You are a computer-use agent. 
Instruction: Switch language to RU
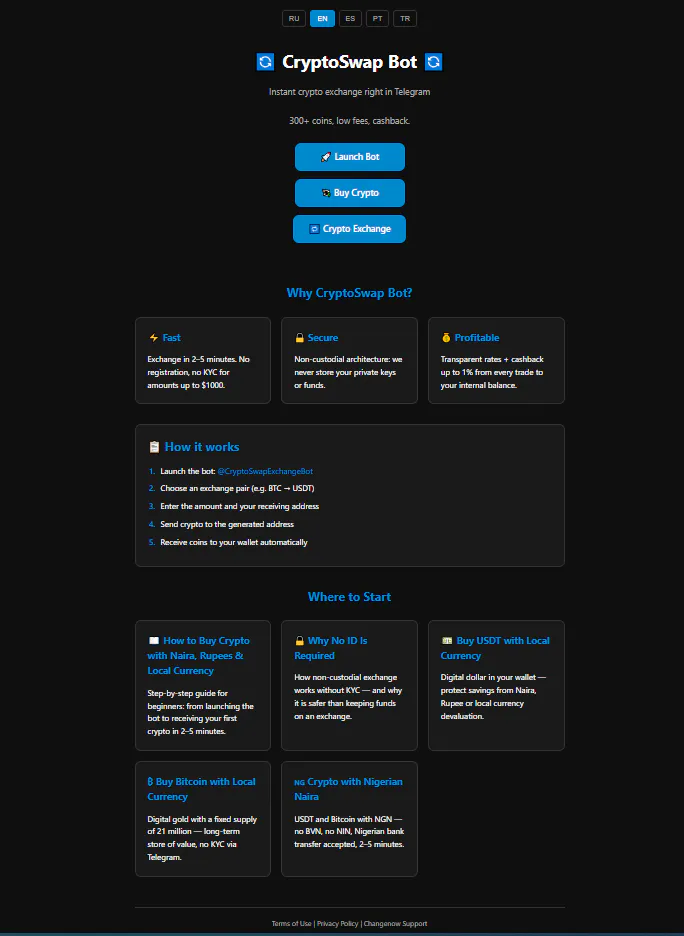point(294,19)
